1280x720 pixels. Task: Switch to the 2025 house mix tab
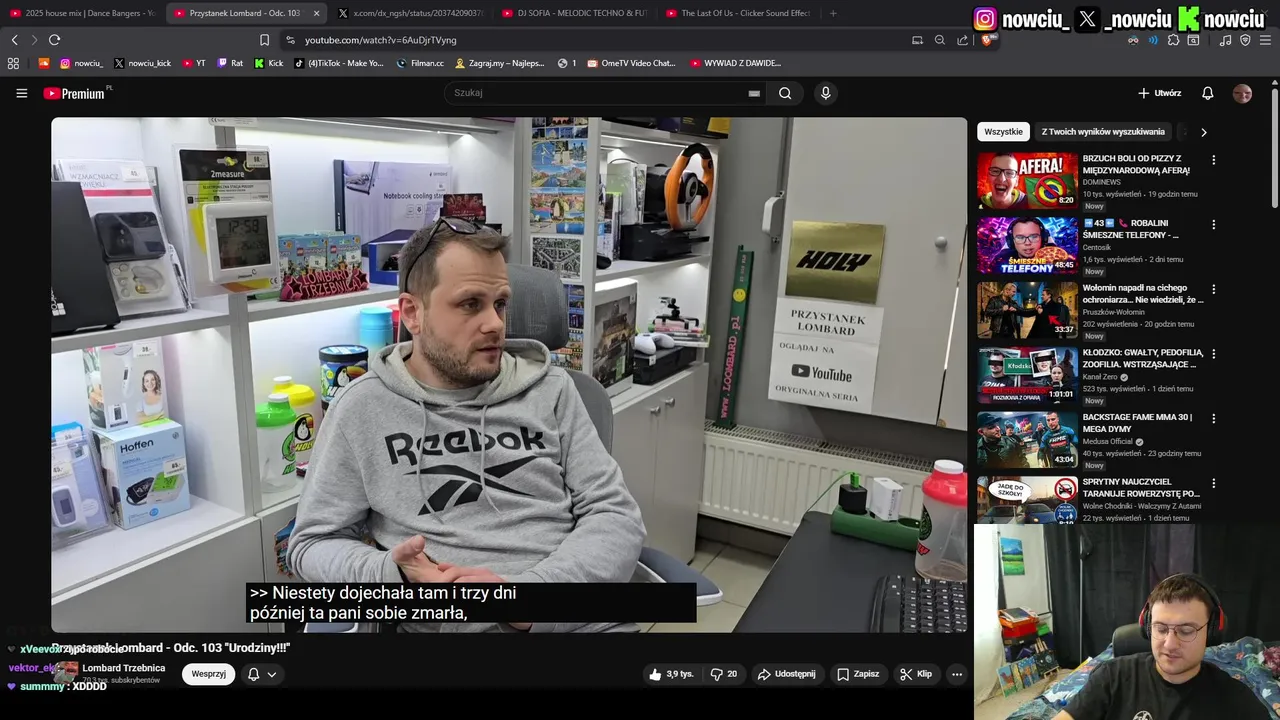pos(82,13)
